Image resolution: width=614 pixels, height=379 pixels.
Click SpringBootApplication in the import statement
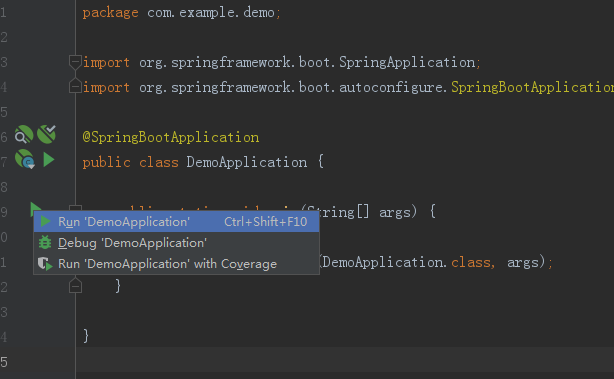tap(532, 87)
